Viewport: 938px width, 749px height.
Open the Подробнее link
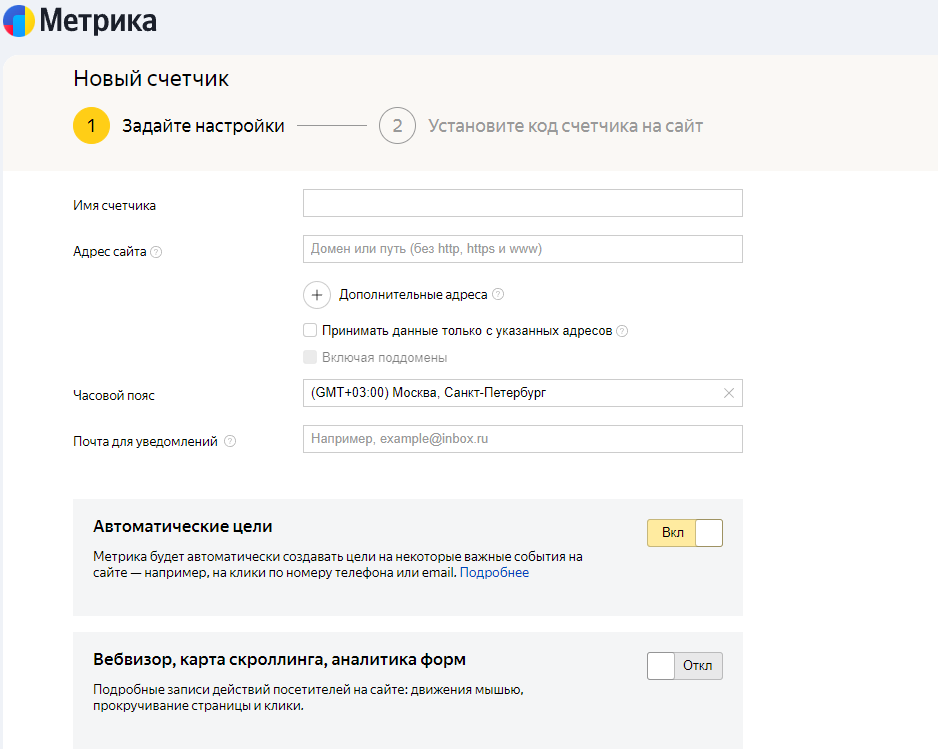pyautogui.click(x=494, y=573)
